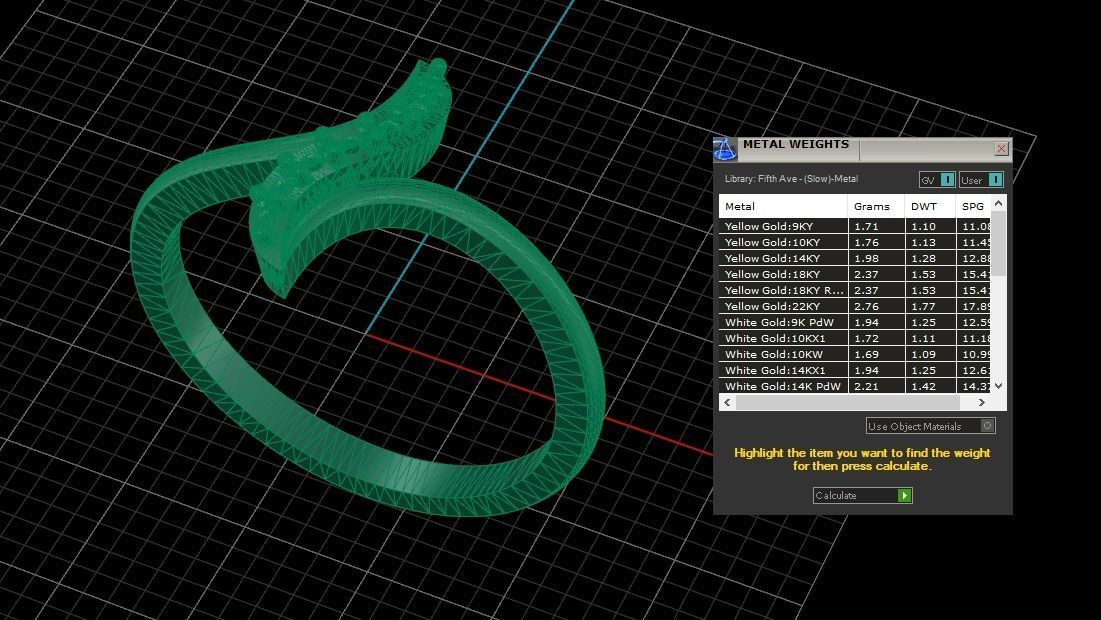Image resolution: width=1101 pixels, height=620 pixels.
Task: Click the 1.28 DWT value
Action: pos(923,258)
